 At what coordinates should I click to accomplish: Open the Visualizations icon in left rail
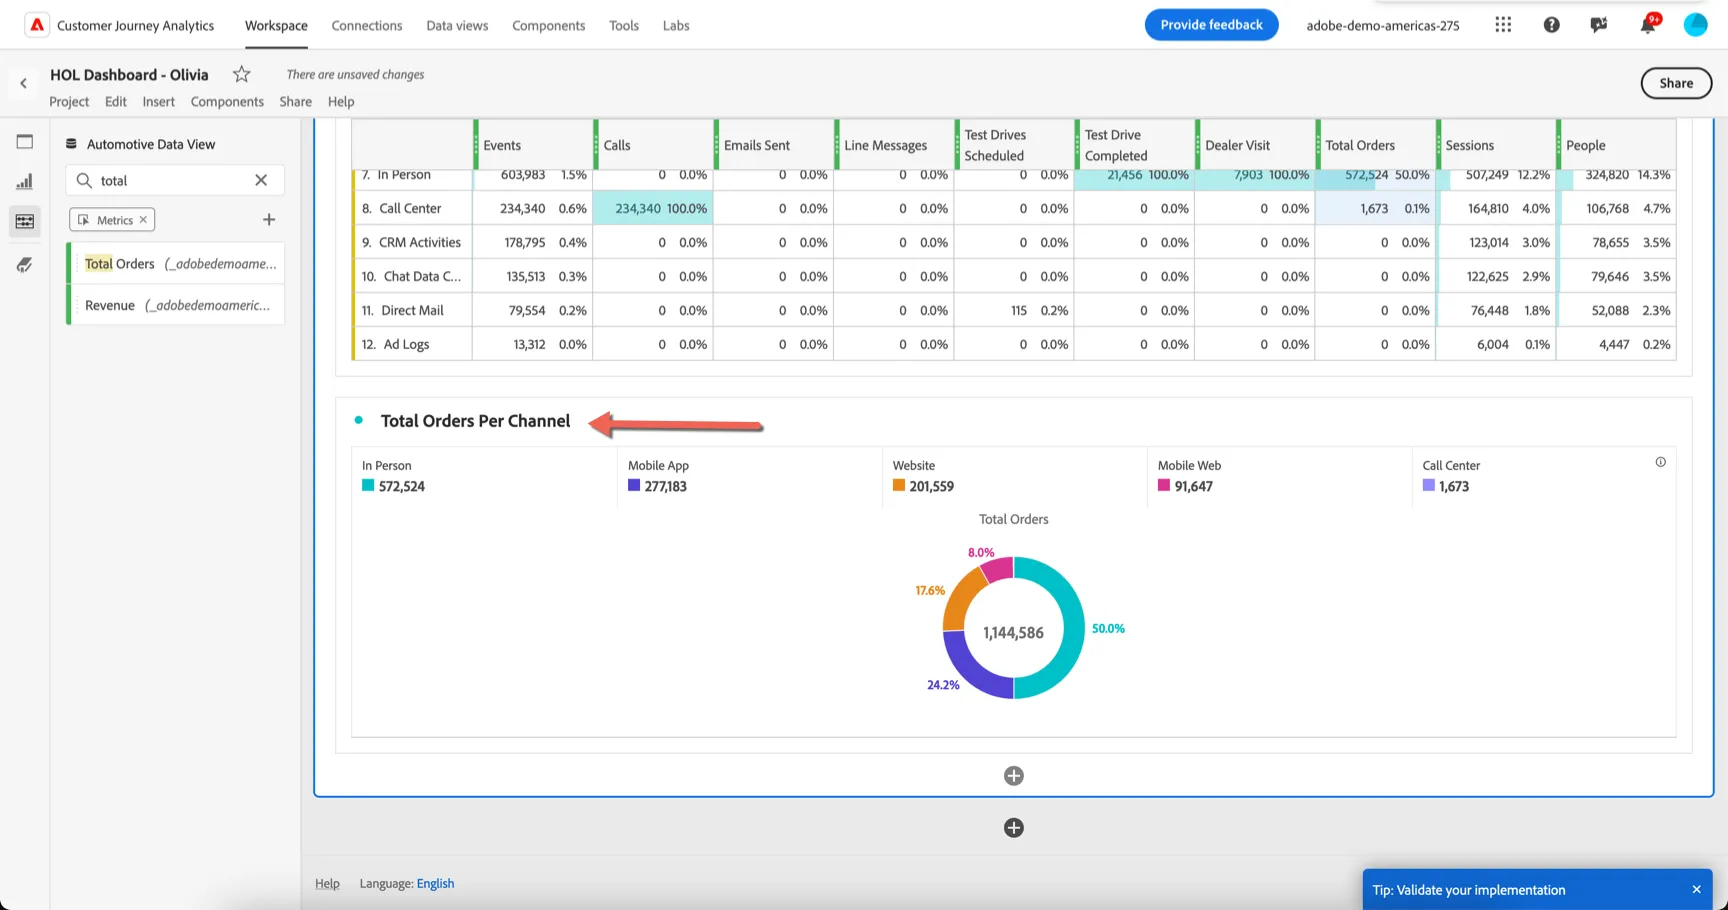pos(25,182)
